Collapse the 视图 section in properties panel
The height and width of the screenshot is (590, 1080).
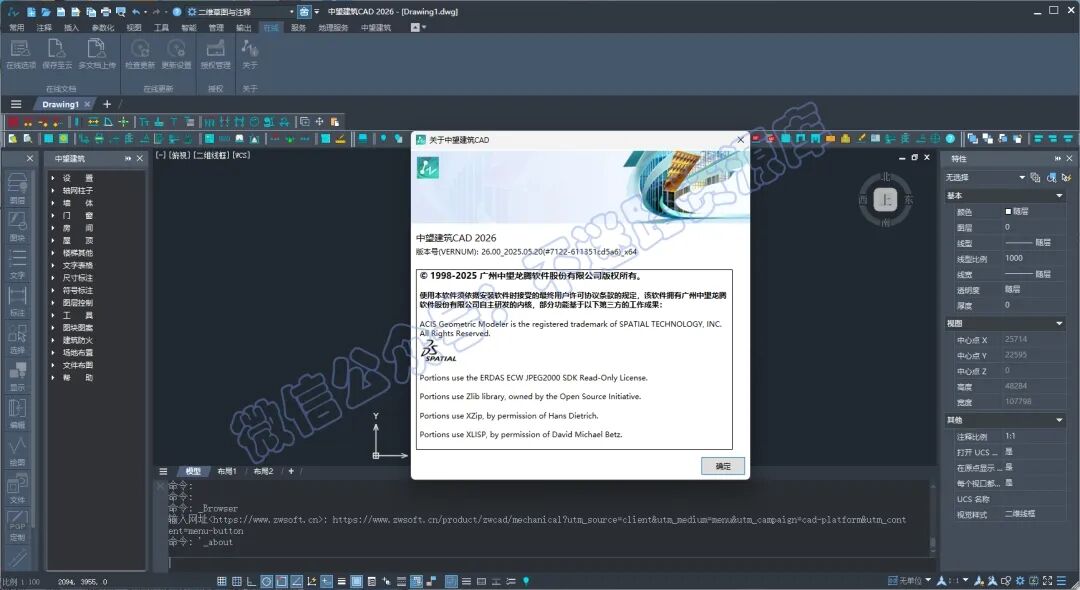point(1059,324)
